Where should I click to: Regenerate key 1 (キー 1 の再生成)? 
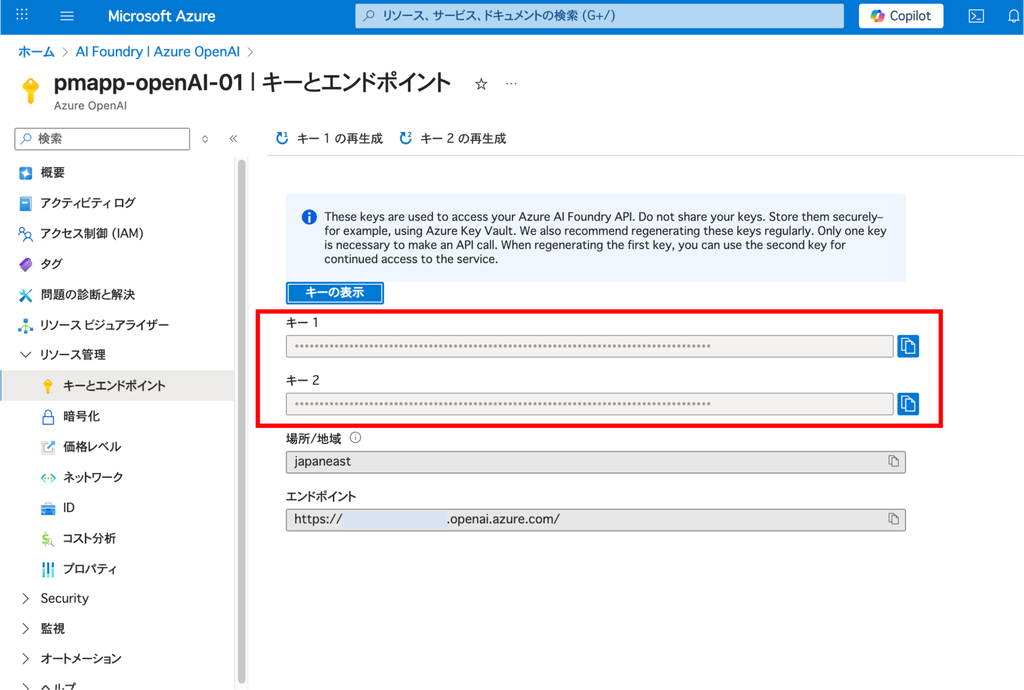coord(329,138)
